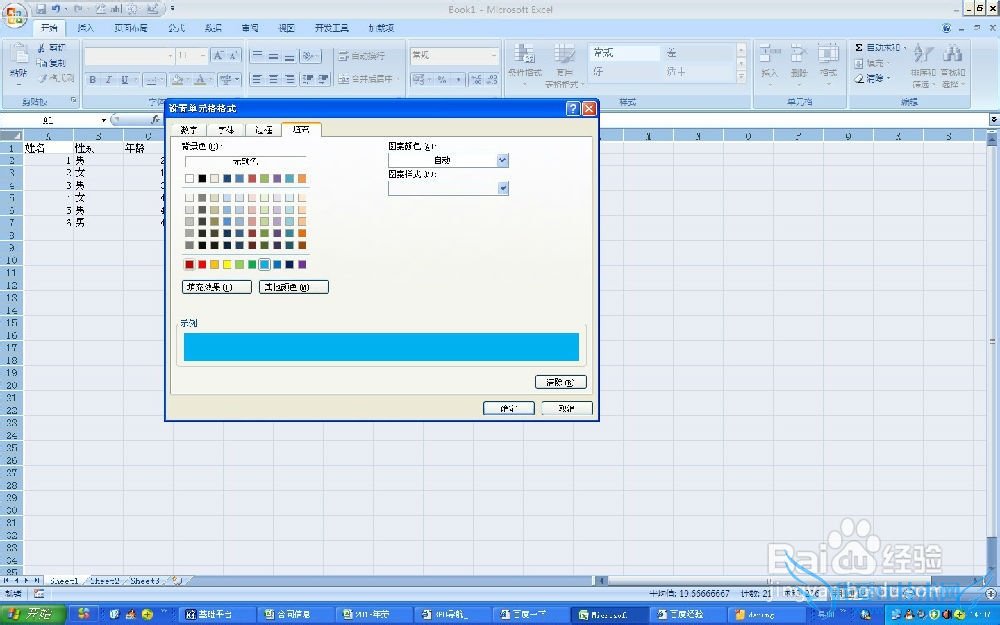Open the pattern style dropdown
Image resolution: width=1000 pixels, height=625 pixels.
point(502,188)
